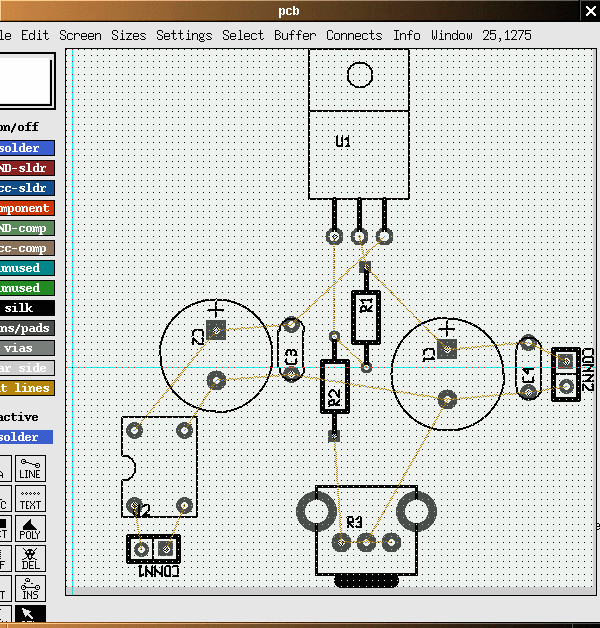Activate the DEL delete tool

pyautogui.click(x=30, y=557)
